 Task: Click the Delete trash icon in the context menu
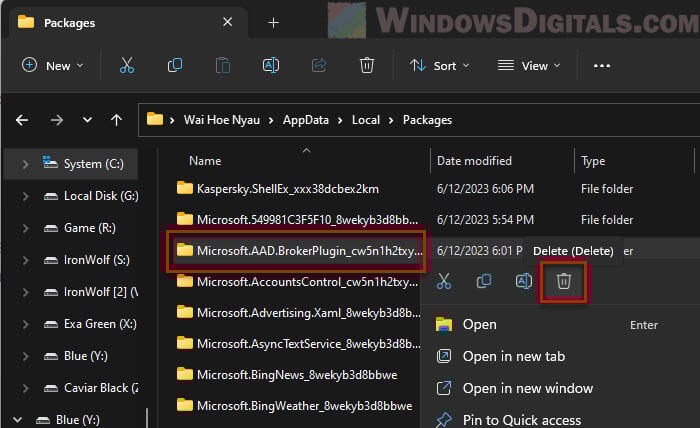point(563,282)
